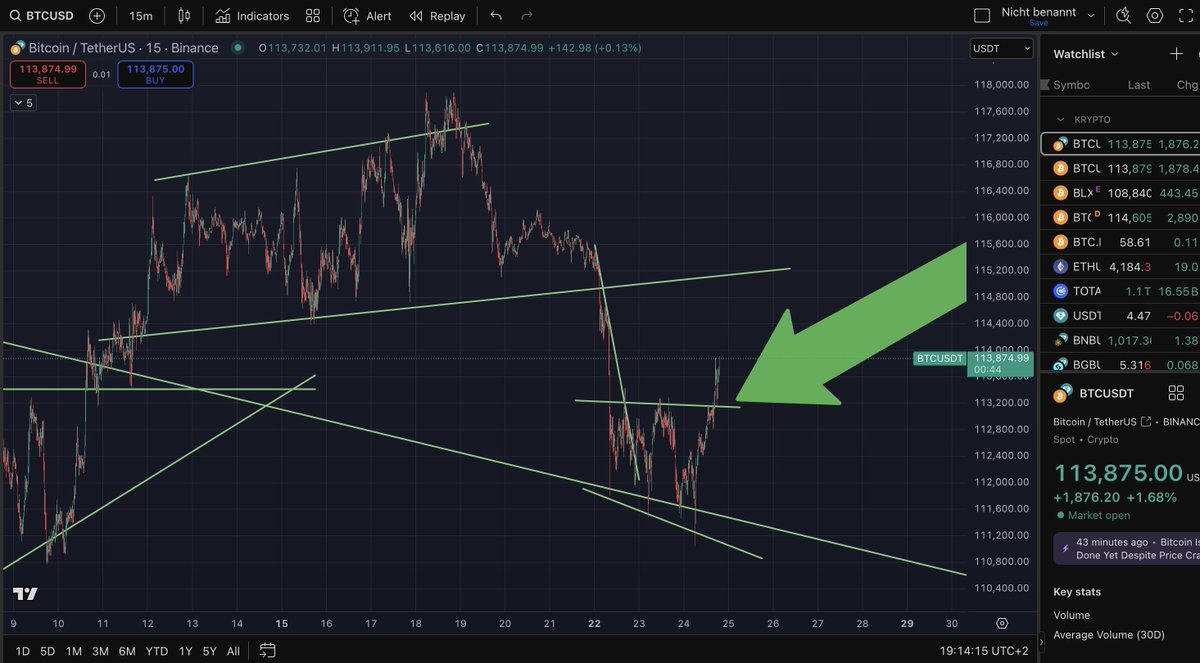Select the BLX watchlist row
This screenshot has width=1200, height=663.
point(1120,193)
